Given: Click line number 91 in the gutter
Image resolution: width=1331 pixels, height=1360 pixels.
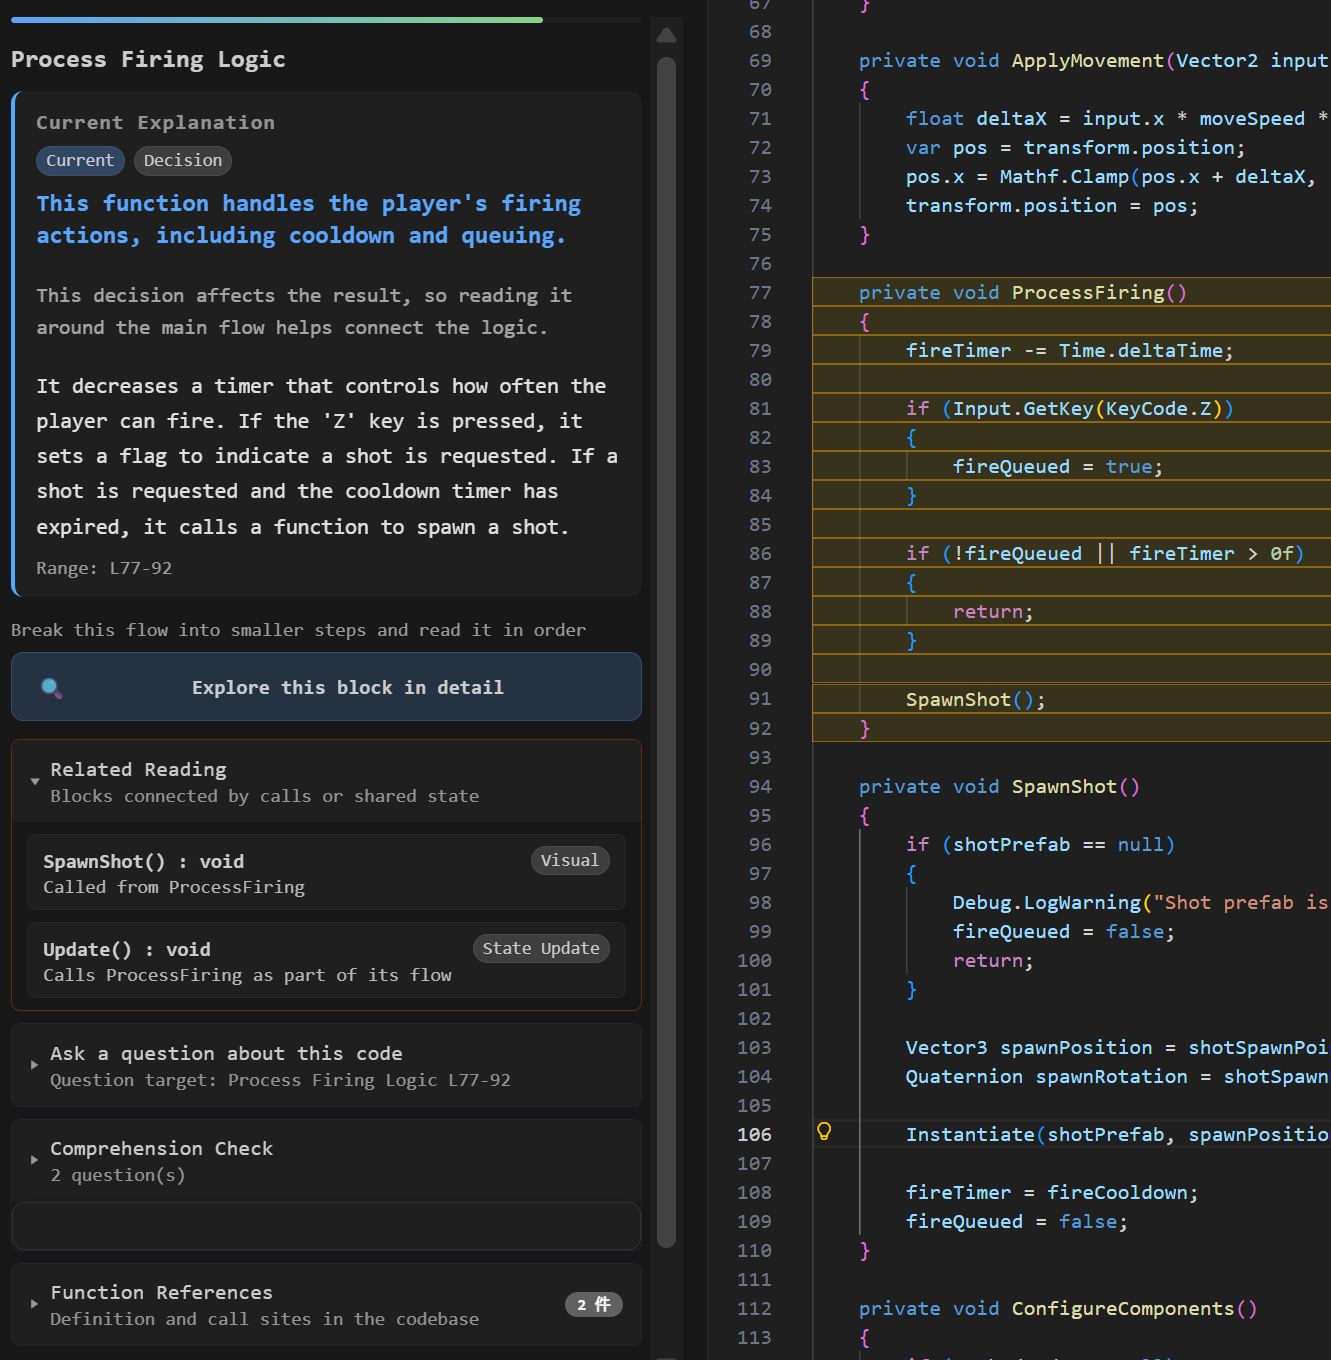Looking at the screenshot, I should [x=760, y=699].
